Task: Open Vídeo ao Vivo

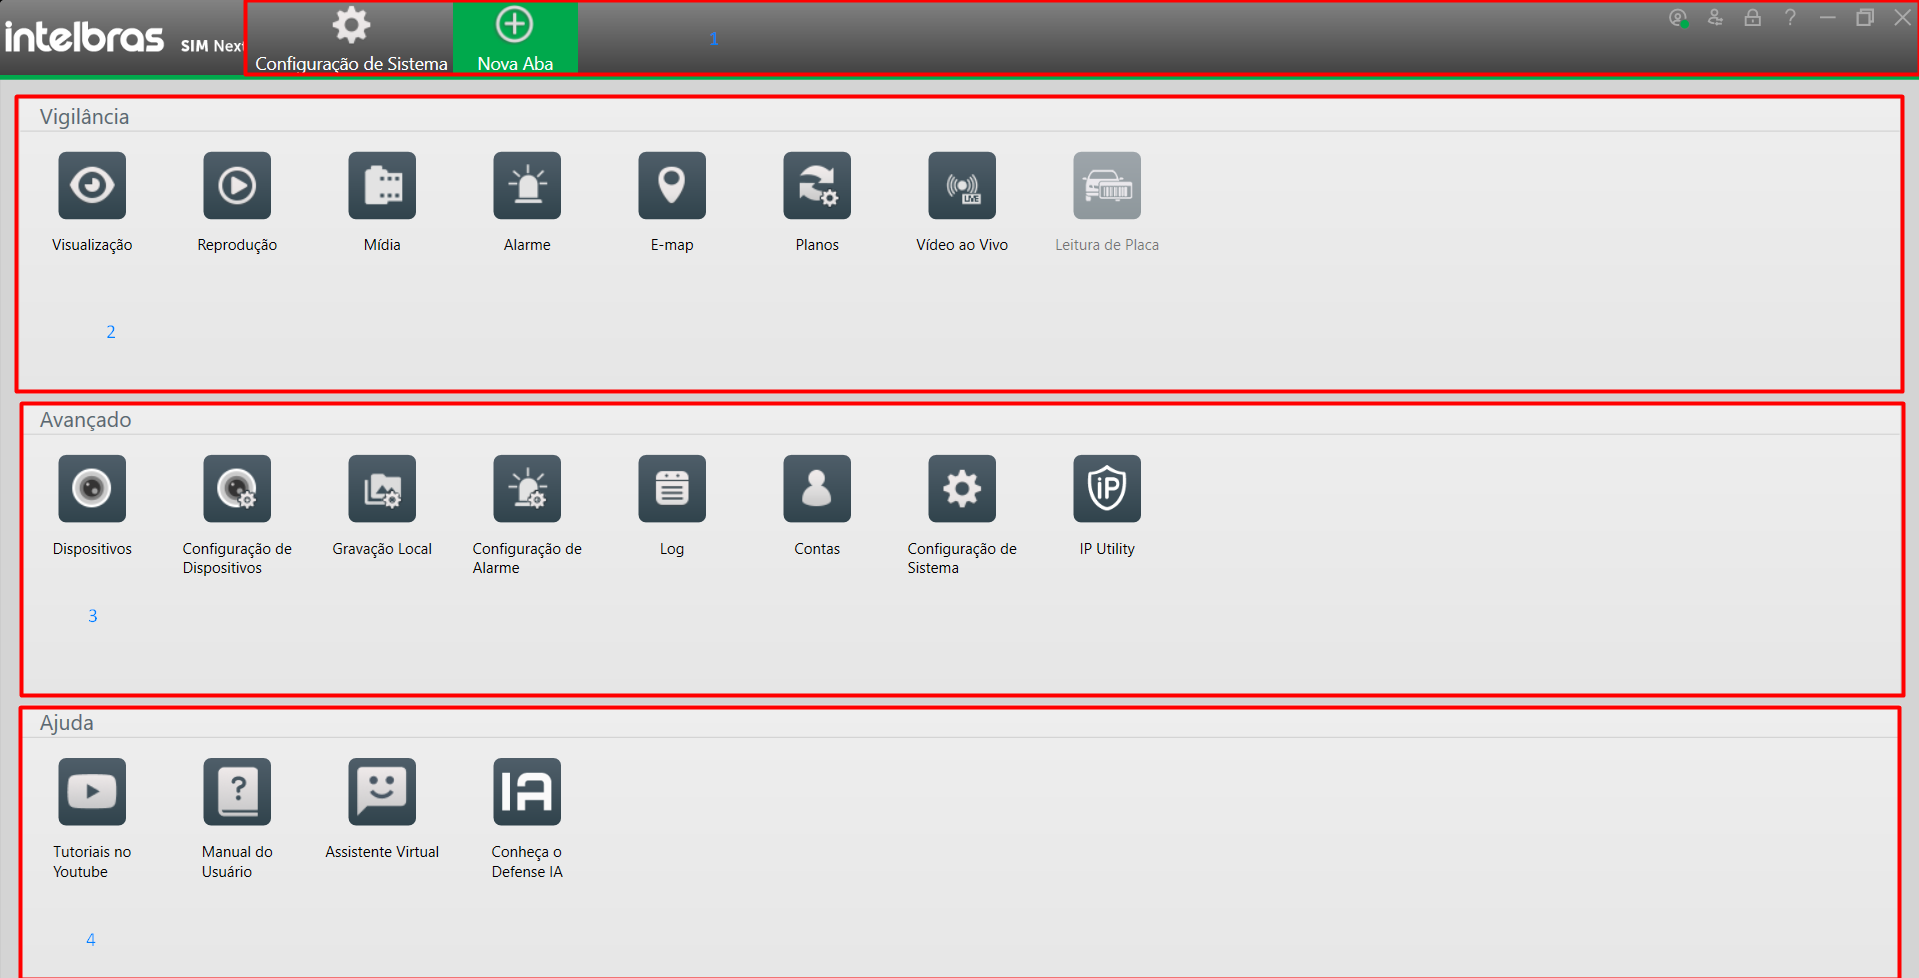Action: [962, 186]
